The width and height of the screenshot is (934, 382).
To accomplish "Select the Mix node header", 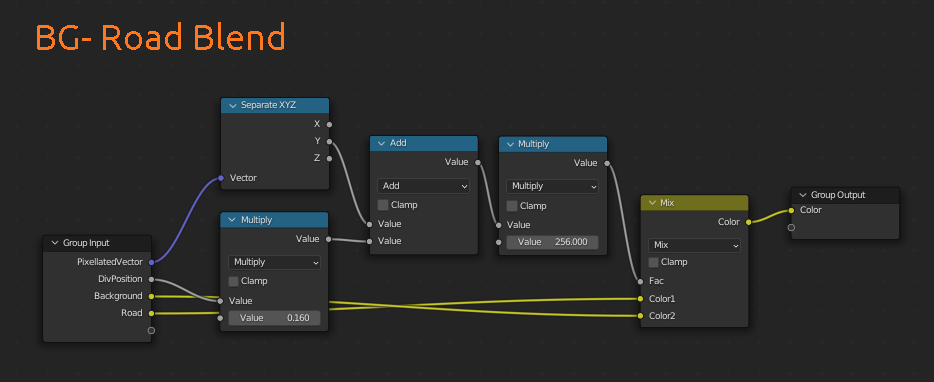I will pos(695,203).
